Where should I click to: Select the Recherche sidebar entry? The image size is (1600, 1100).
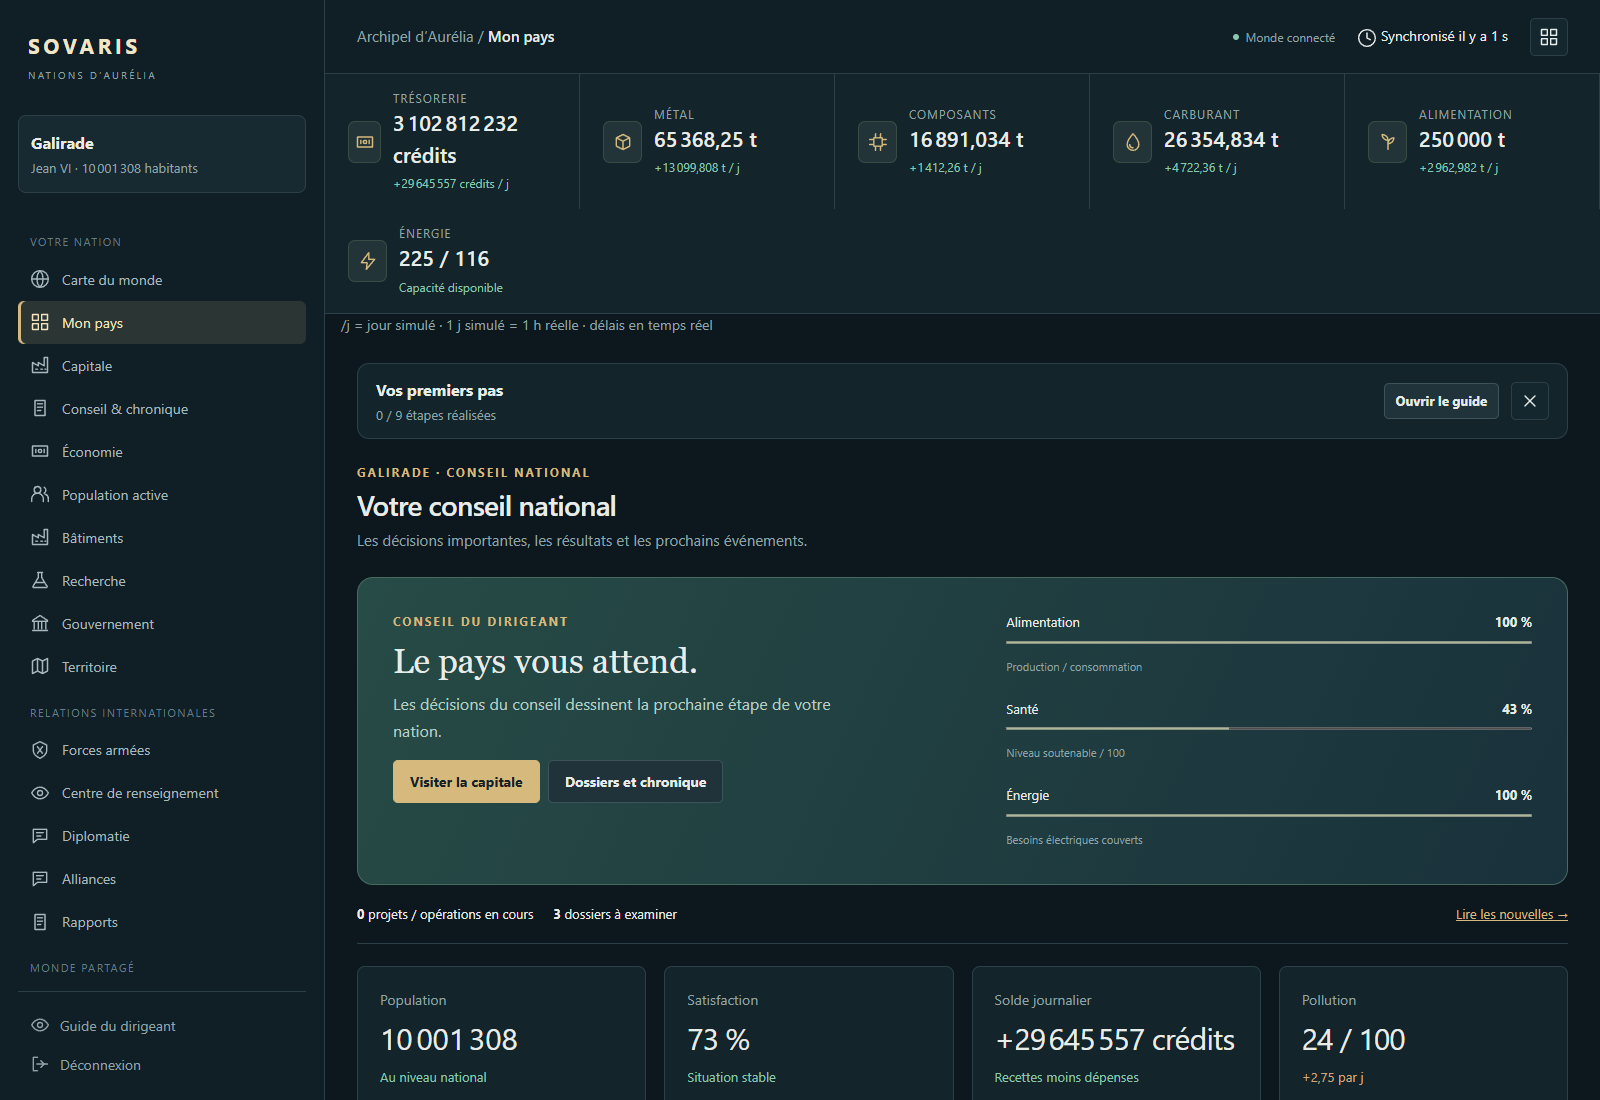point(162,580)
